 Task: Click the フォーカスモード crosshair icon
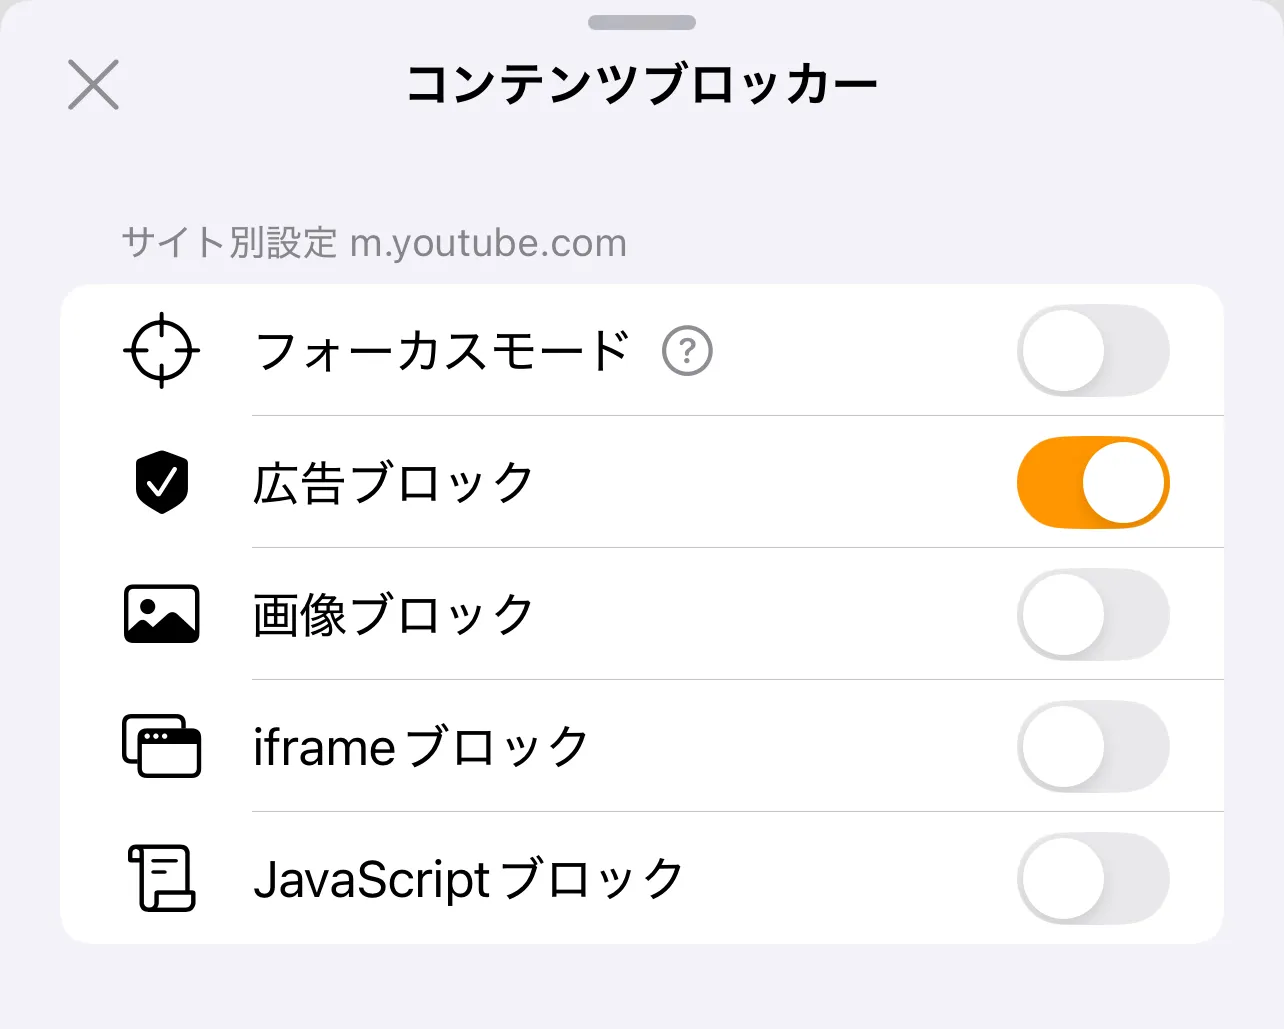161,351
